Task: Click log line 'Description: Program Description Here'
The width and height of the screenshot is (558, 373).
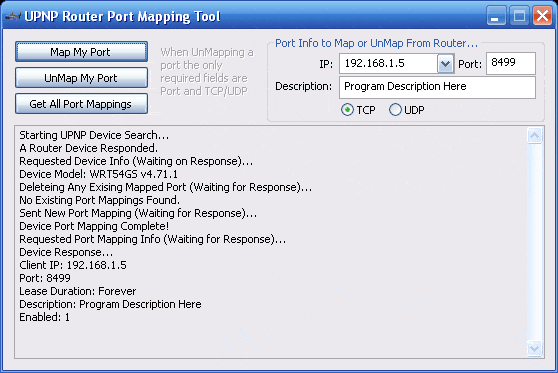Action: (110, 304)
